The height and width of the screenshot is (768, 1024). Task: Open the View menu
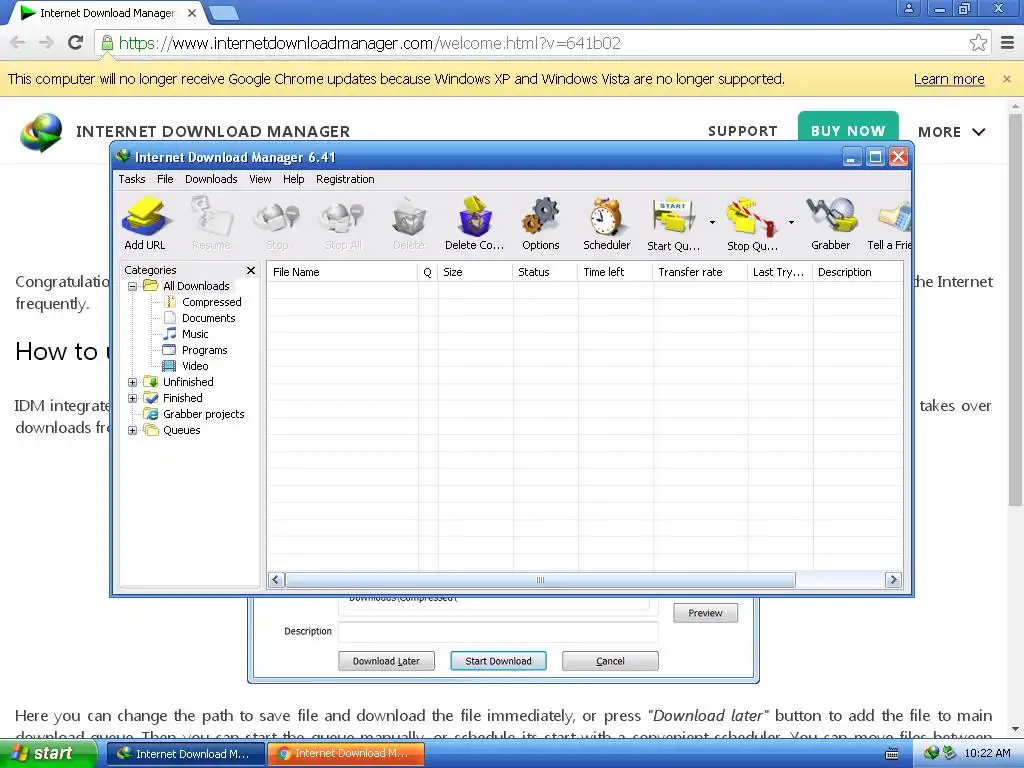[260, 179]
